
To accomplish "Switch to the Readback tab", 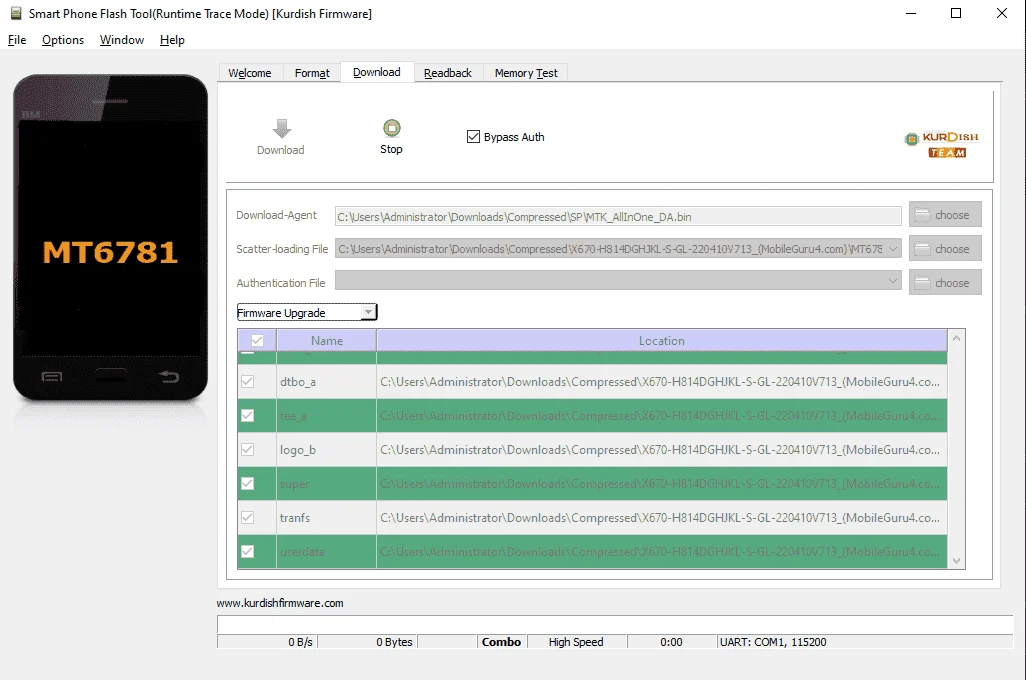I will point(448,73).
